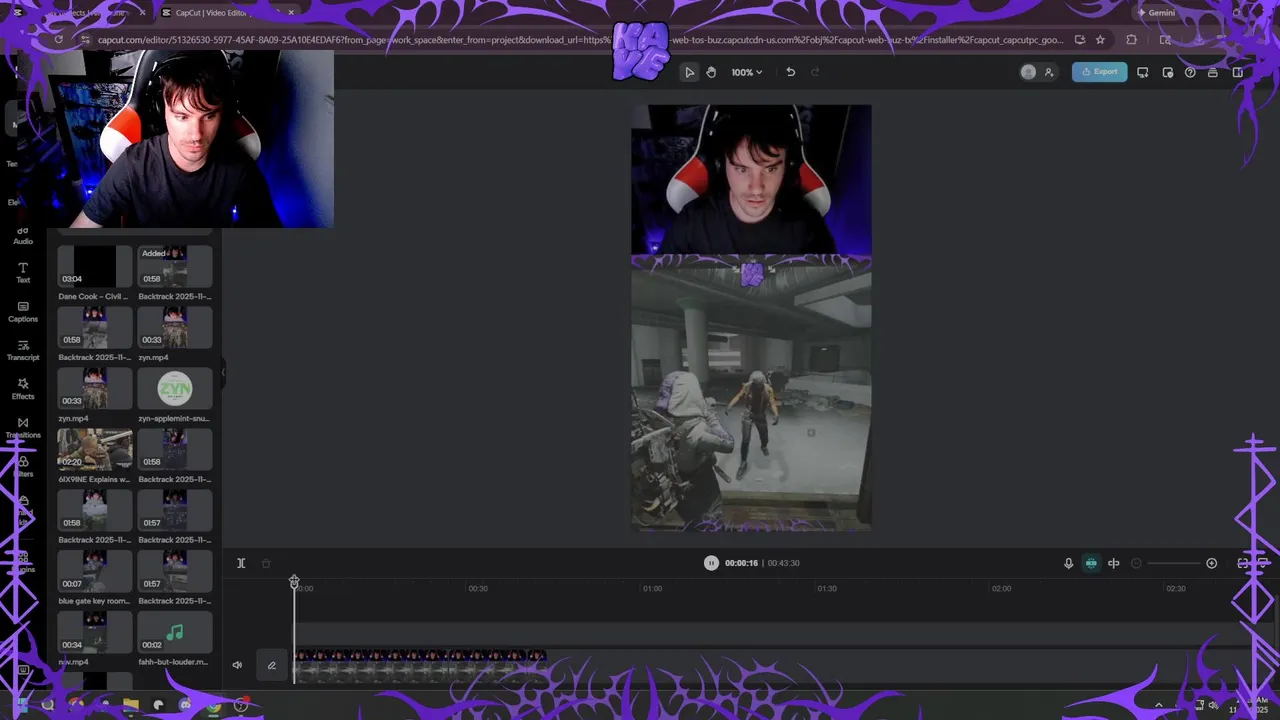This screenshot has width=1280, height=720.
Task: Open the Text sidebar panel
Action: coord(23,273)
